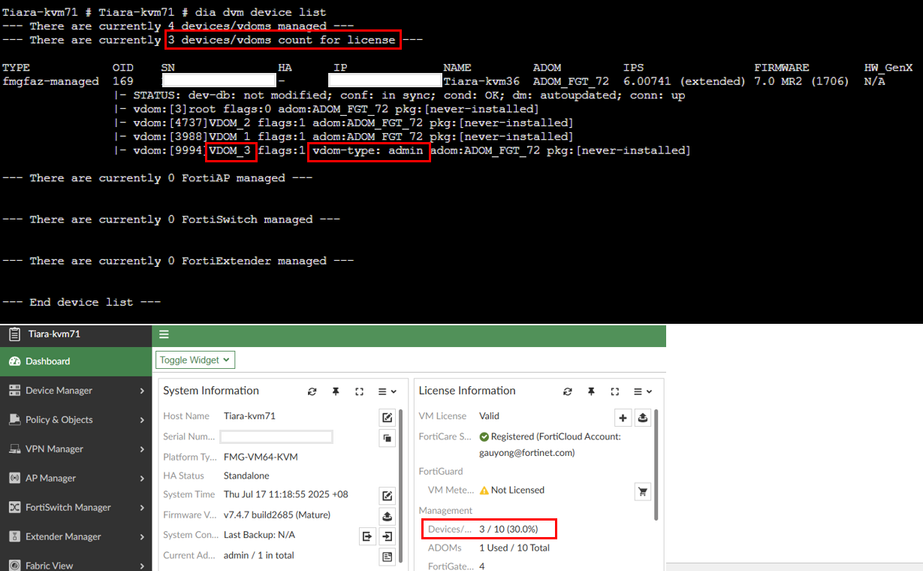The width and height of the screenshot is (923, 571).
Task: Open VPN Manager in the sidebar
Action: [76, 449]
